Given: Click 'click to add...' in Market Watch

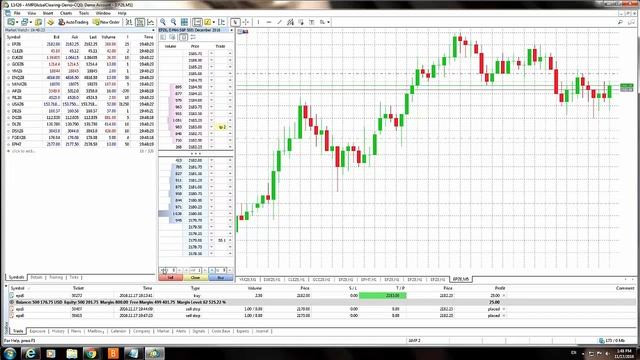Looking at the screenshot, I should 24,151.
